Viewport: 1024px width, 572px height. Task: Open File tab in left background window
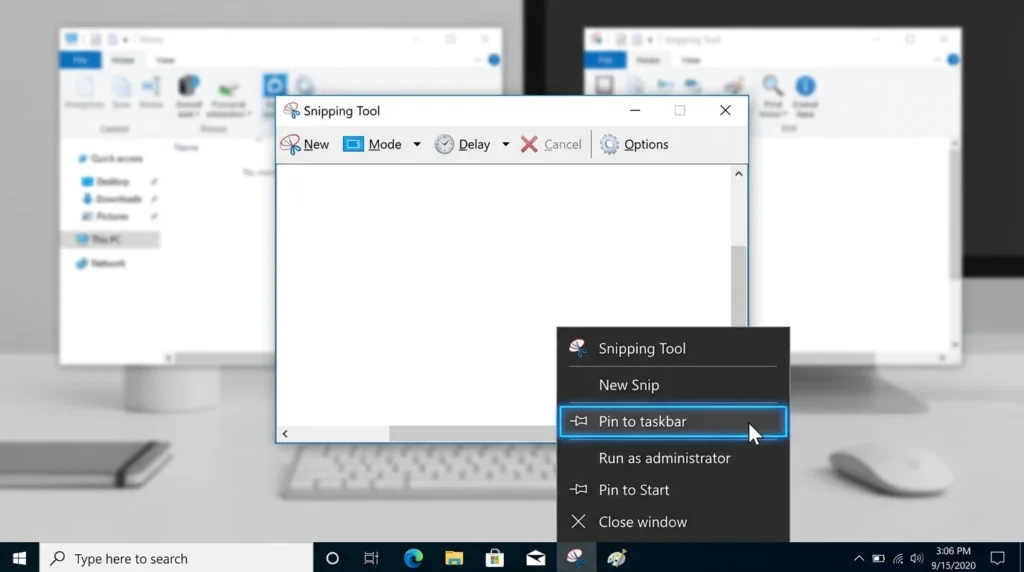coord(80,60)
